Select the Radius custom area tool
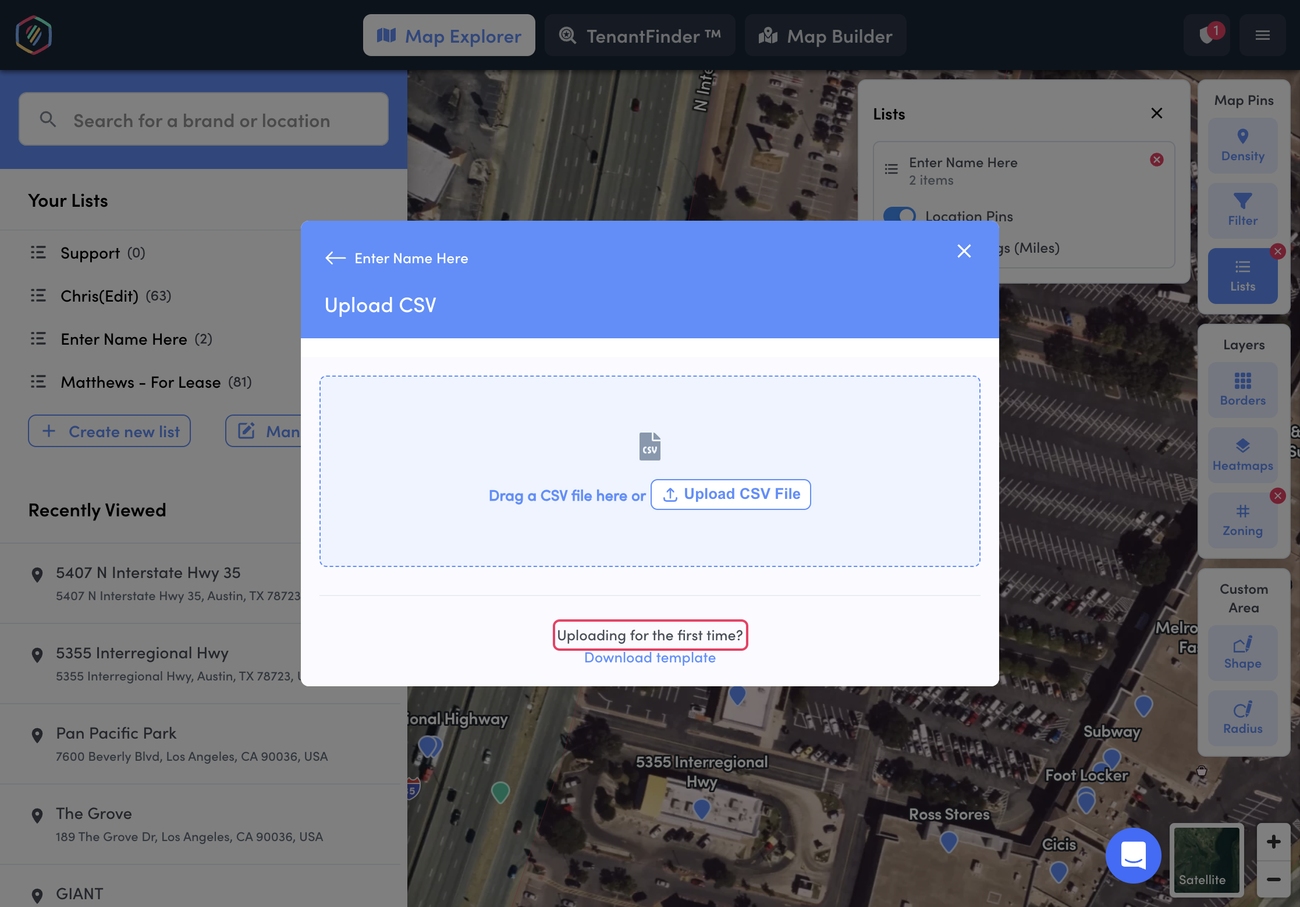1300x907 pixels. pyautogui.click(x=1243, y=717)
